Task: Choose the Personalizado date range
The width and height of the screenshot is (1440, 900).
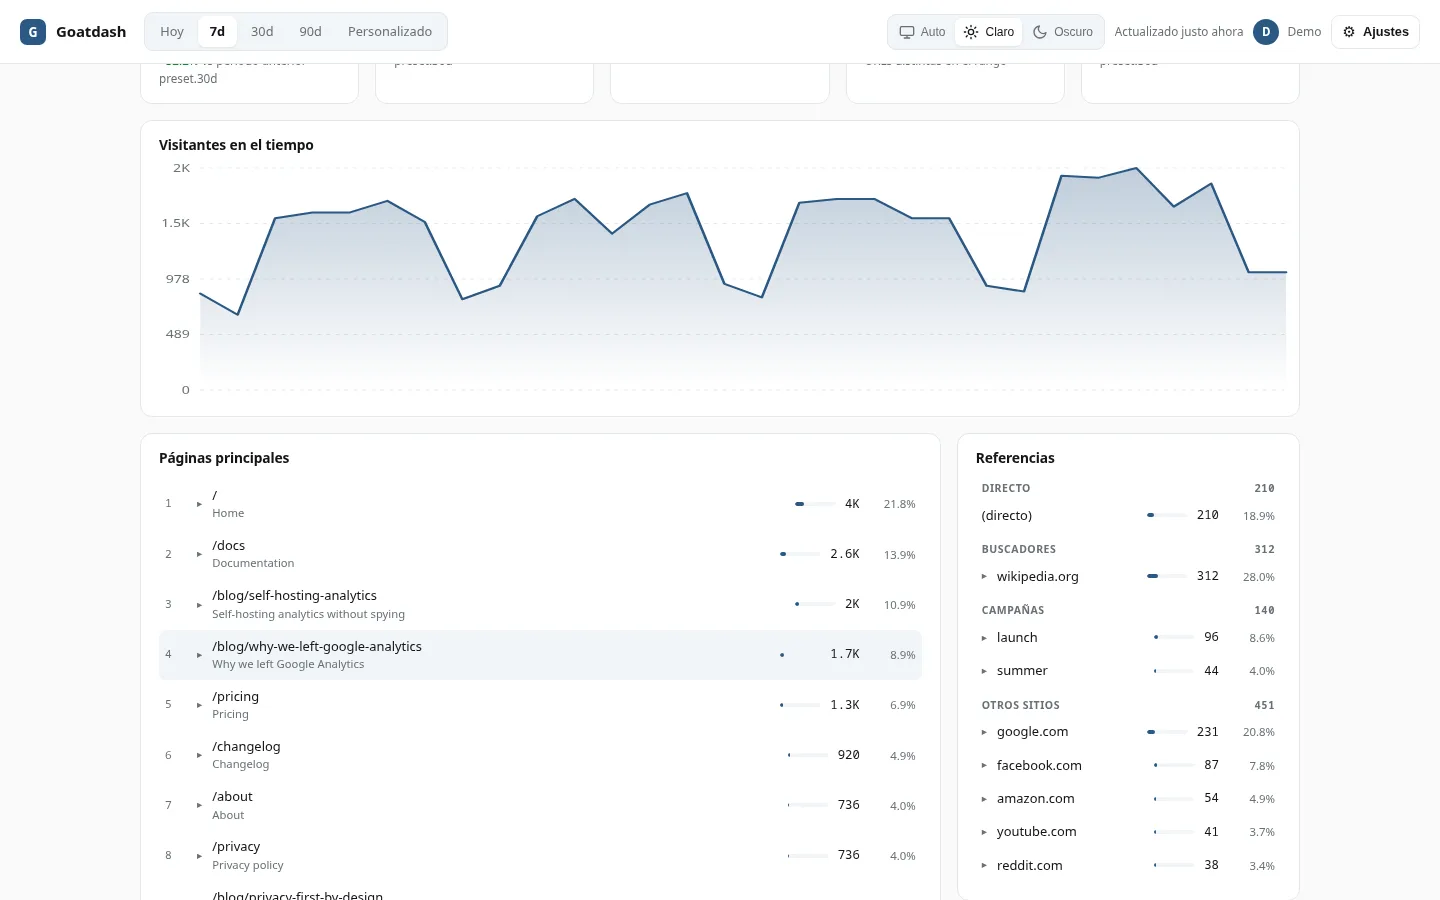Action: point(390,32)
